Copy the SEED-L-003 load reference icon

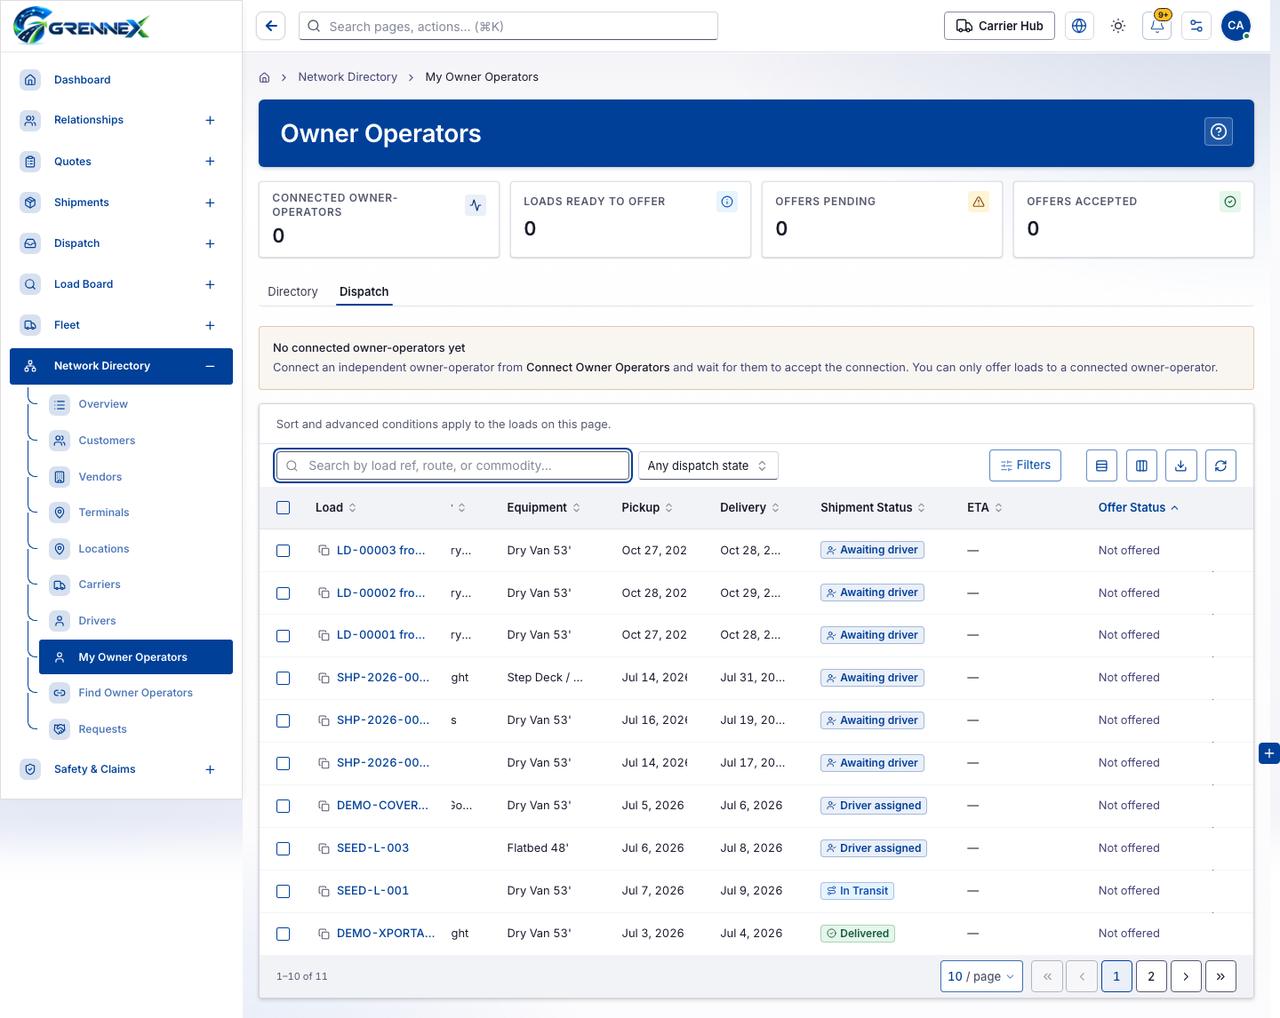click(x=324, y=849)
